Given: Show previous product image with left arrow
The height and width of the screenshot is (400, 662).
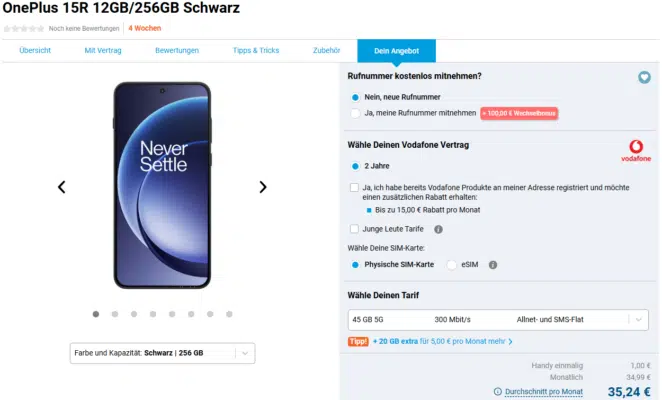Looking at the screenshot, I should pyautogui.click(x=62, y=187).
